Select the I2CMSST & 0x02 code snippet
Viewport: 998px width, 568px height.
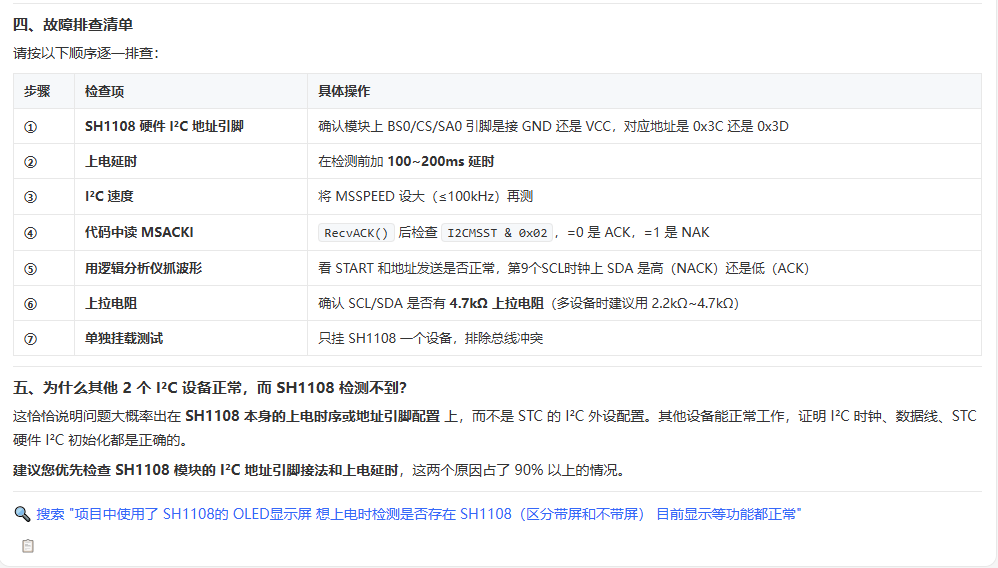(497, 232)
